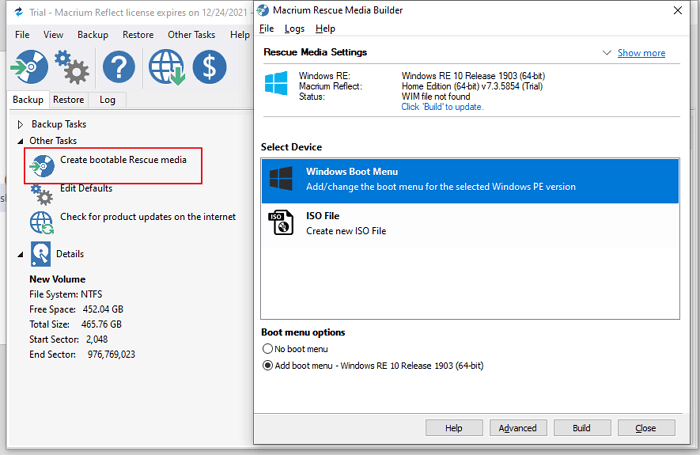This screenshot has width=700, height=455.
Task: Open the defaults gears toolbar icon
Action: [71, 67]
